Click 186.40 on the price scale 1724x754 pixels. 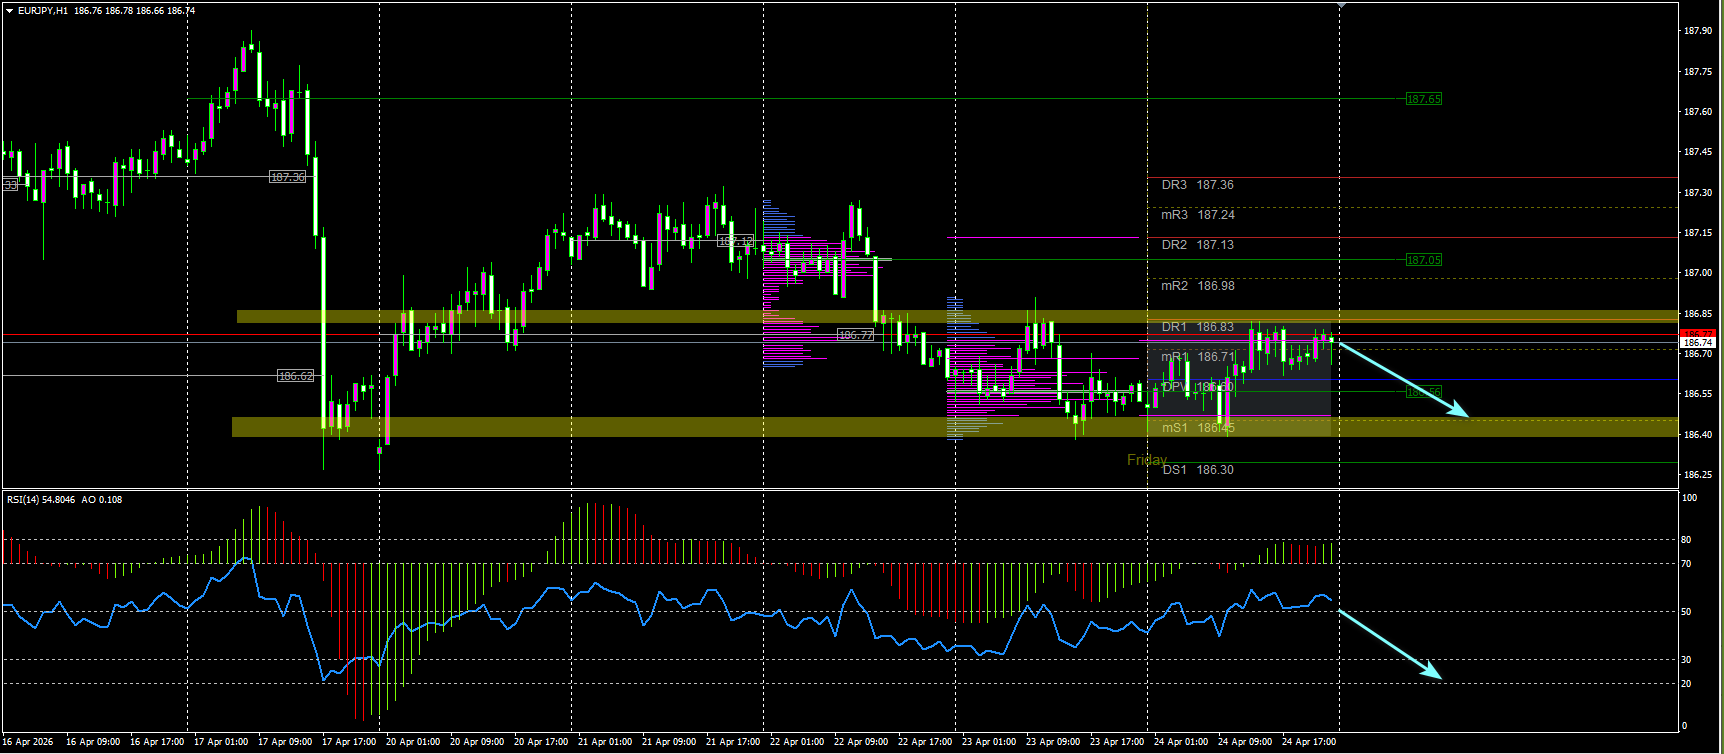tap(1698, 435)
